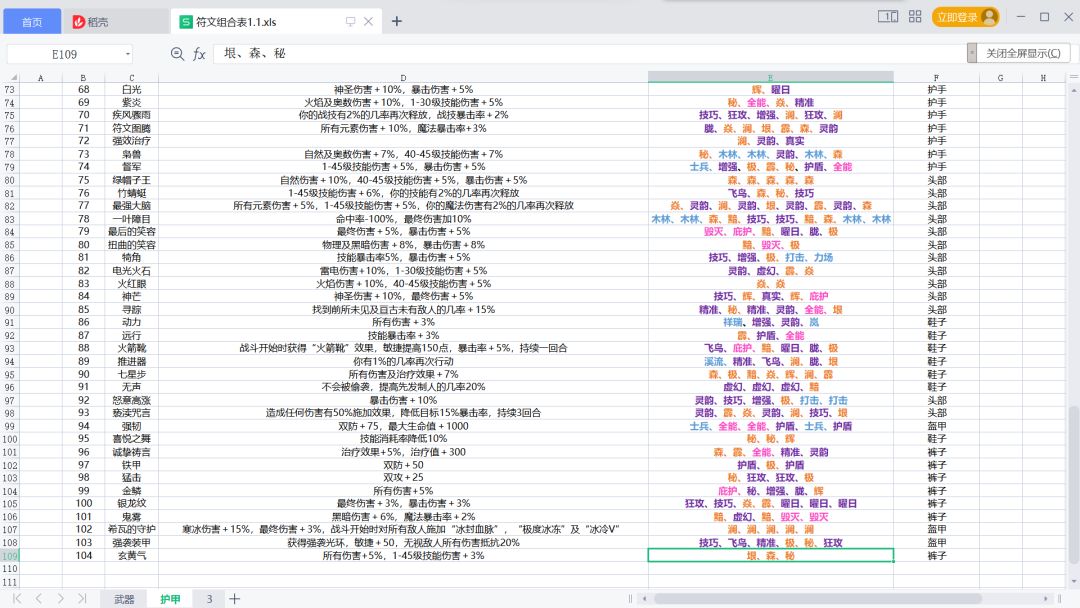
Task: Select cell 技能消耗率降低10%
Action: pyautogui.click(x=403, y=439)
